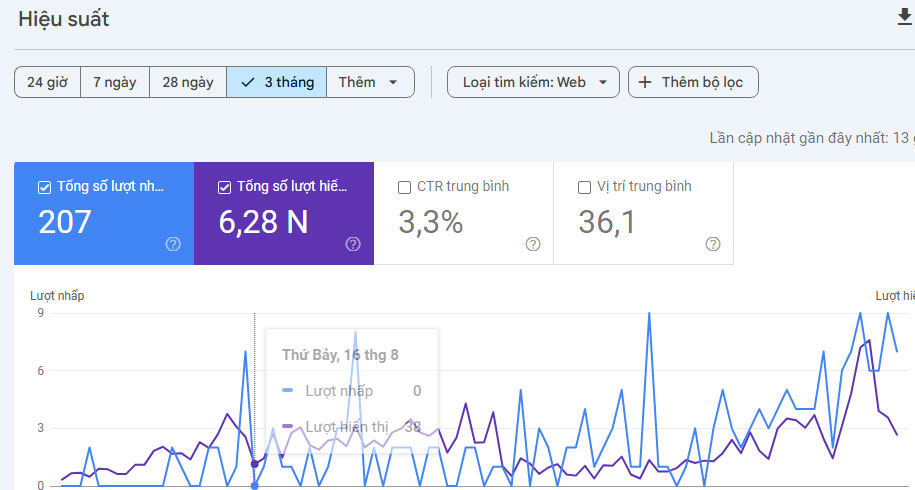Click the purple impressions data point marker
The height and width of the screenshot is (490, 915).
pos(254,464)
